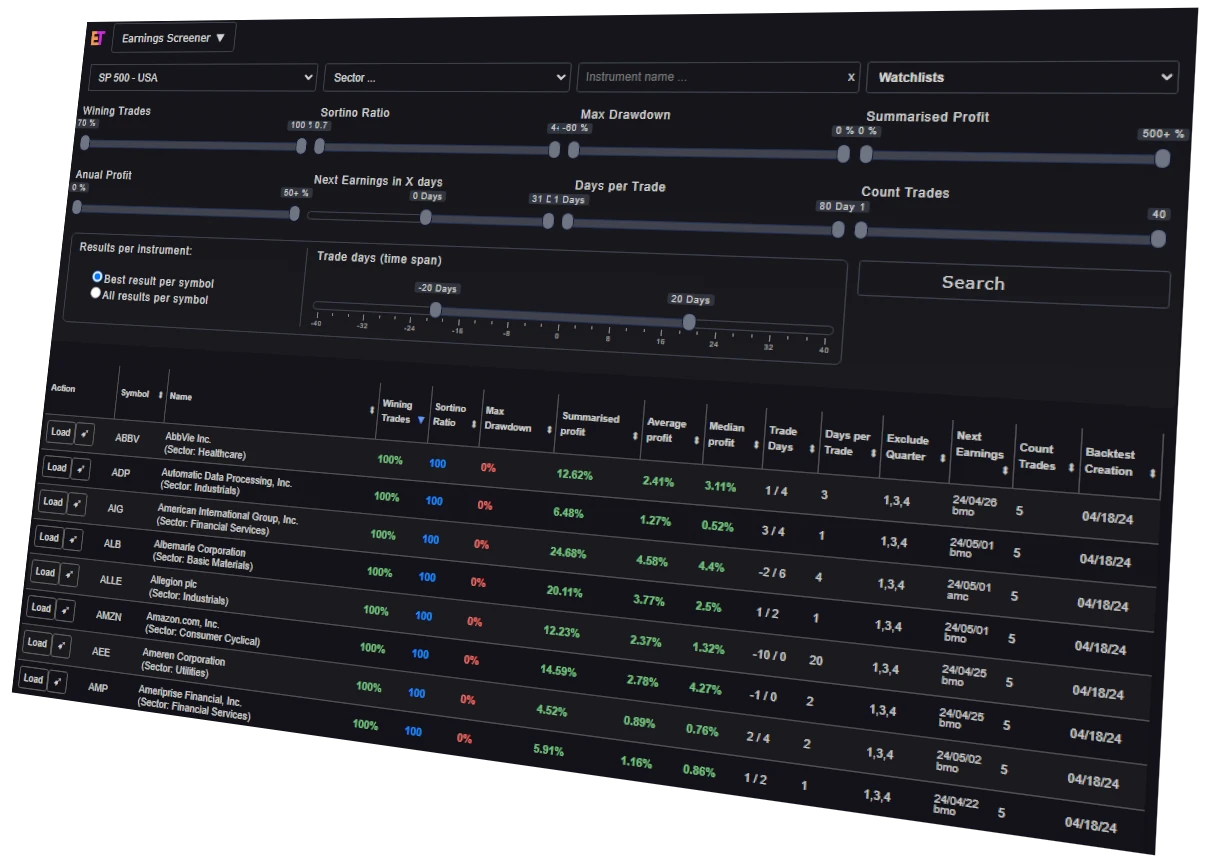
Task: Load the AIG backtest result
Action: click(53, 502)
